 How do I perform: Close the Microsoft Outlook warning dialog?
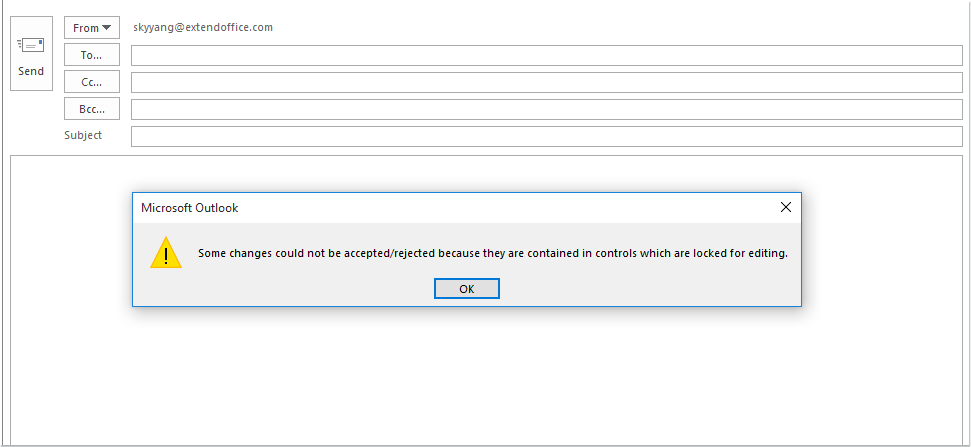point(785,207)
